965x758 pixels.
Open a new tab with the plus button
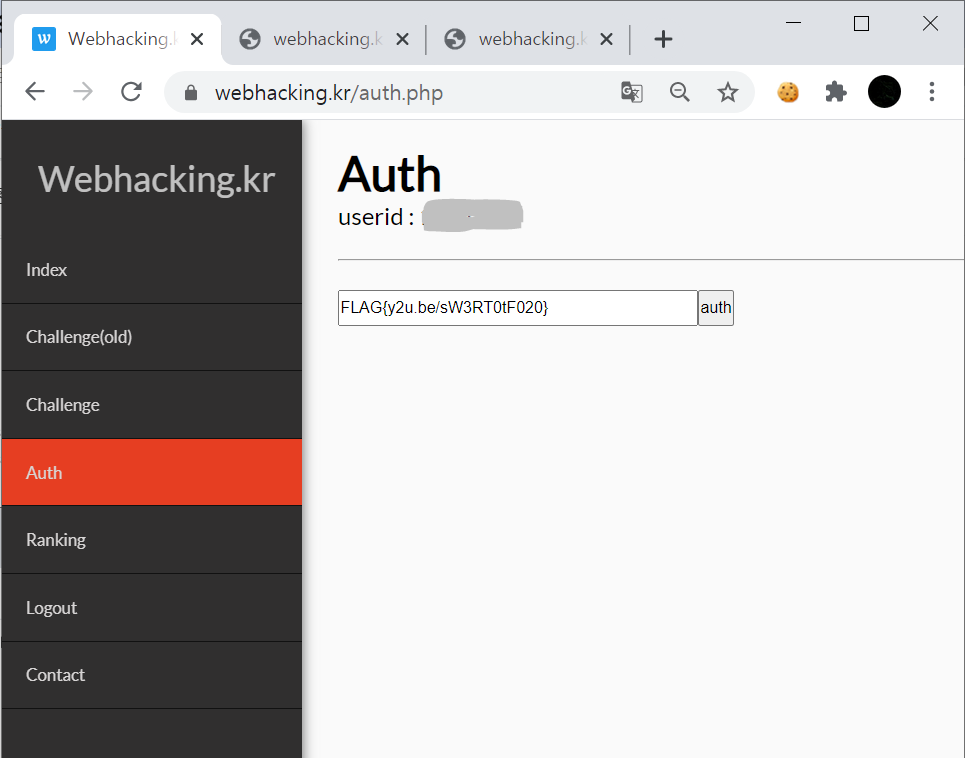pos(663,39)
